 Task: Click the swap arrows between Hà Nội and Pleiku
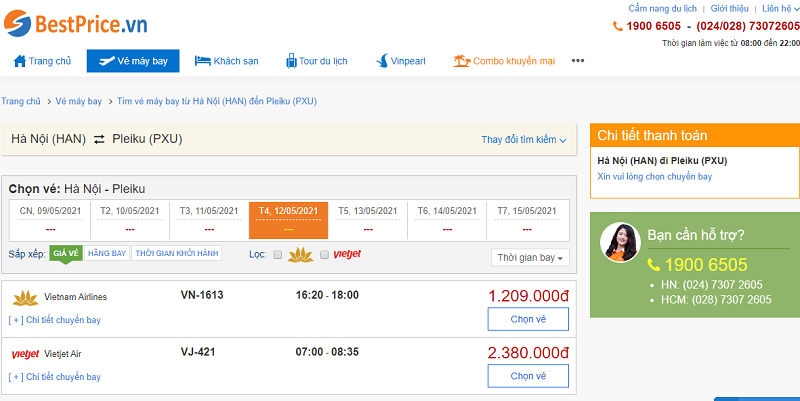[99, 139]
